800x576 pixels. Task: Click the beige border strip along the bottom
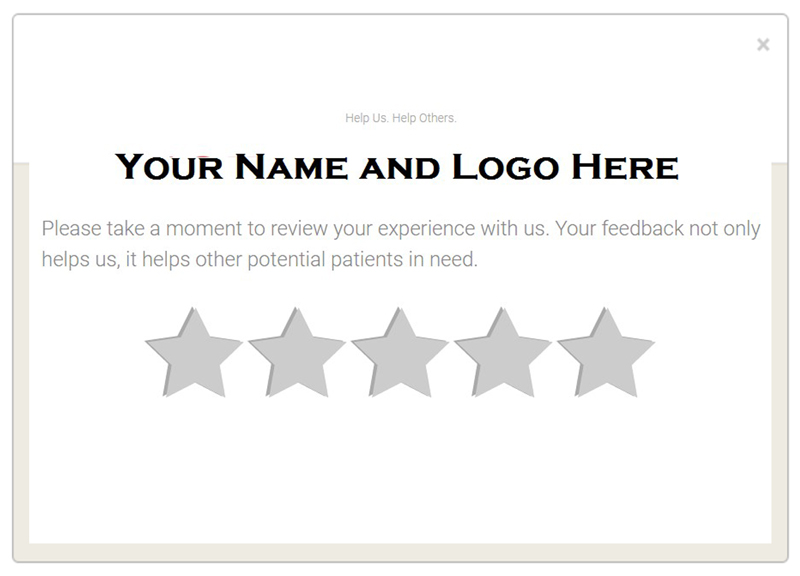pyautogui.click(x=401, y=552)
